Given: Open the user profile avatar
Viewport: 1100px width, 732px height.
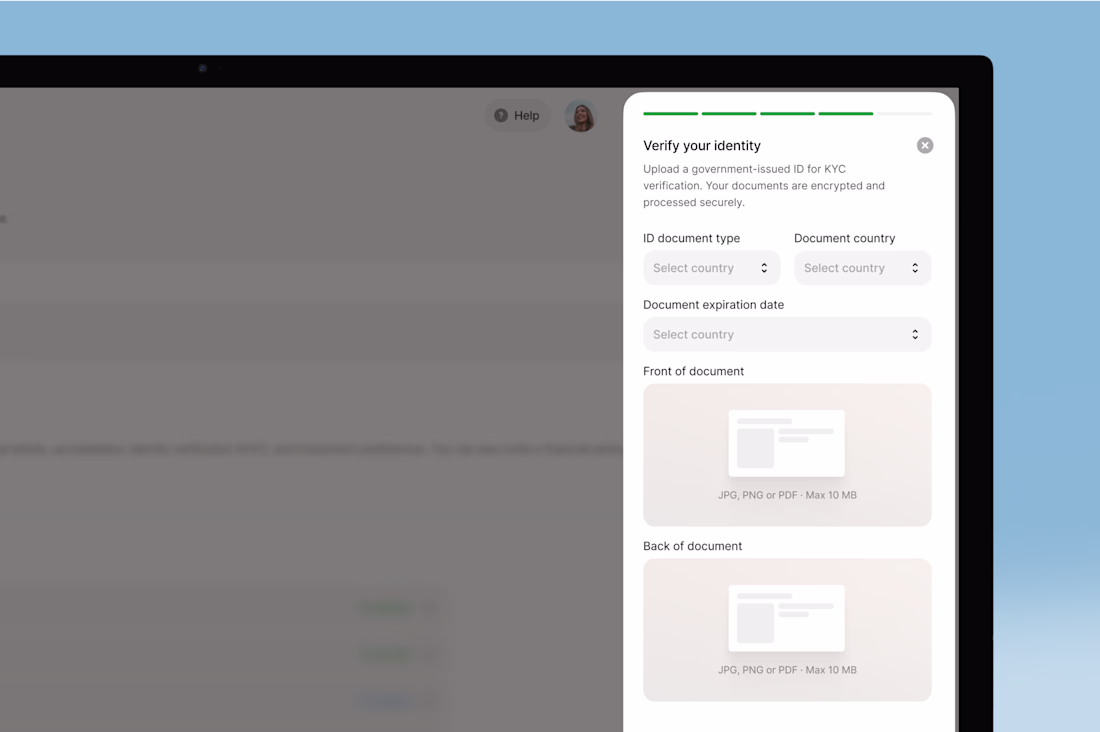Looking at the screenshot, I should coord(581,116).
